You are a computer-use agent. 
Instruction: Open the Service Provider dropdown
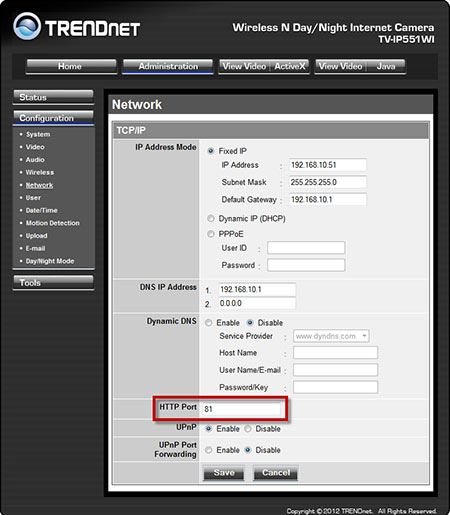(x=331, y=336)
